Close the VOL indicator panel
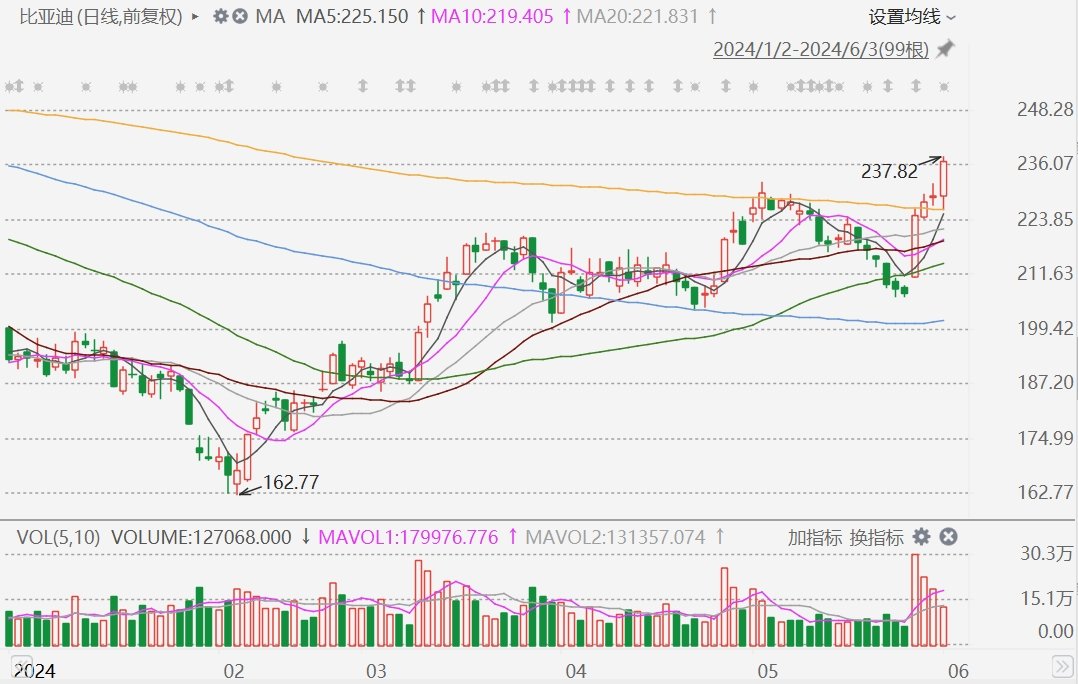Screen dimensions: 1078x684 (x=948, y=537)
